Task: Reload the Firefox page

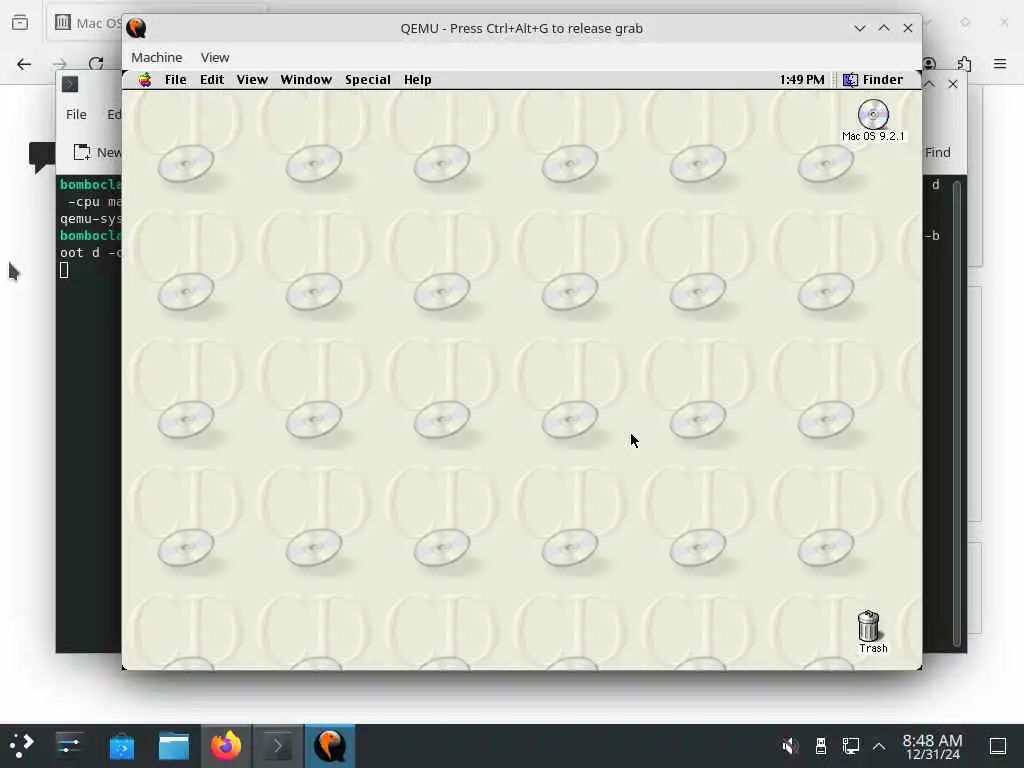Action: [97, 64]
